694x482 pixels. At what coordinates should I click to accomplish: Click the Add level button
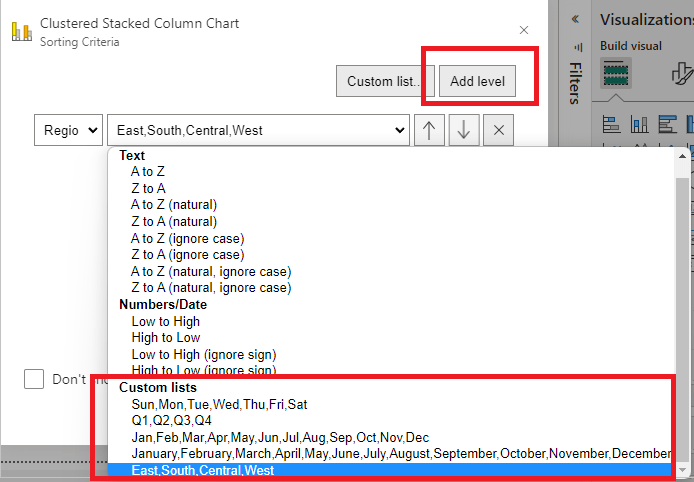click(477, 81)
